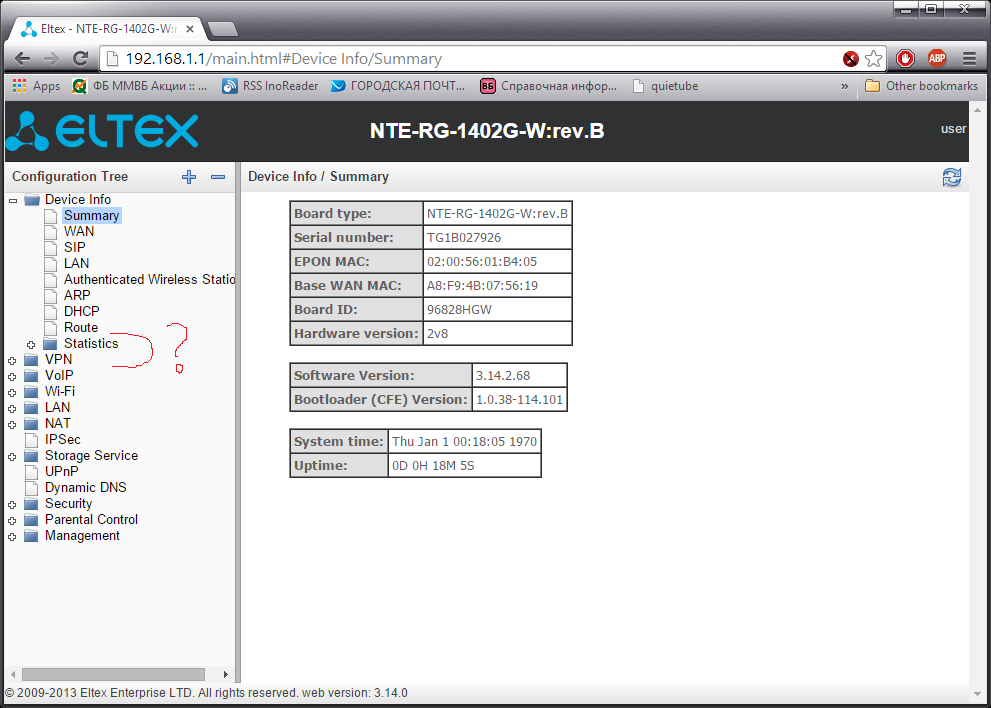Open the Other bookmarks folder
991x708 pixels.
point(921,86)
